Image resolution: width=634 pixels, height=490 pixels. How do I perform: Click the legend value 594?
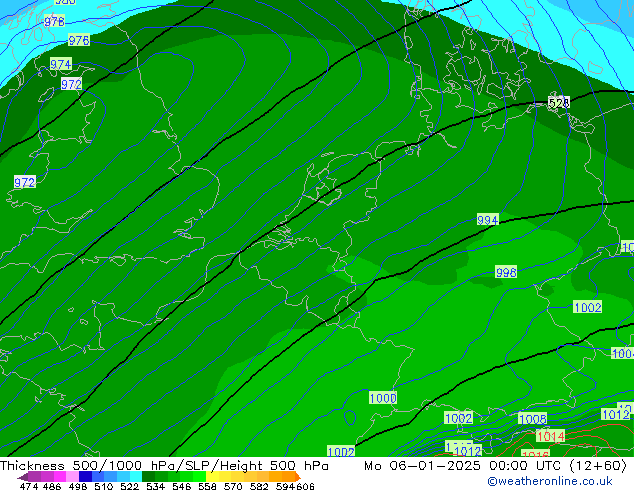point(285,486)
